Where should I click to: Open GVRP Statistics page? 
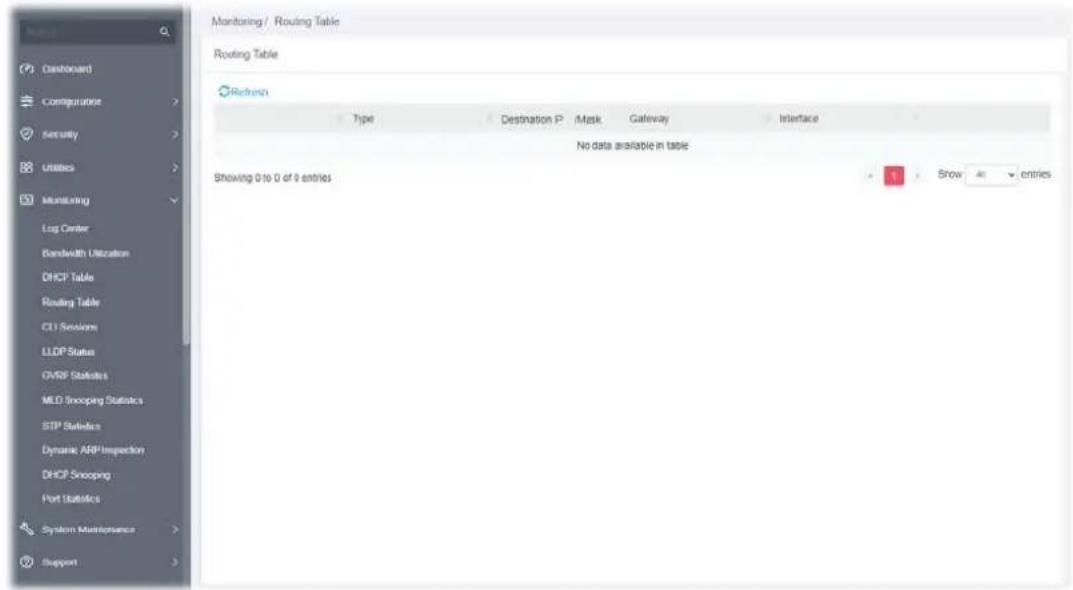(x=75, y=376)
